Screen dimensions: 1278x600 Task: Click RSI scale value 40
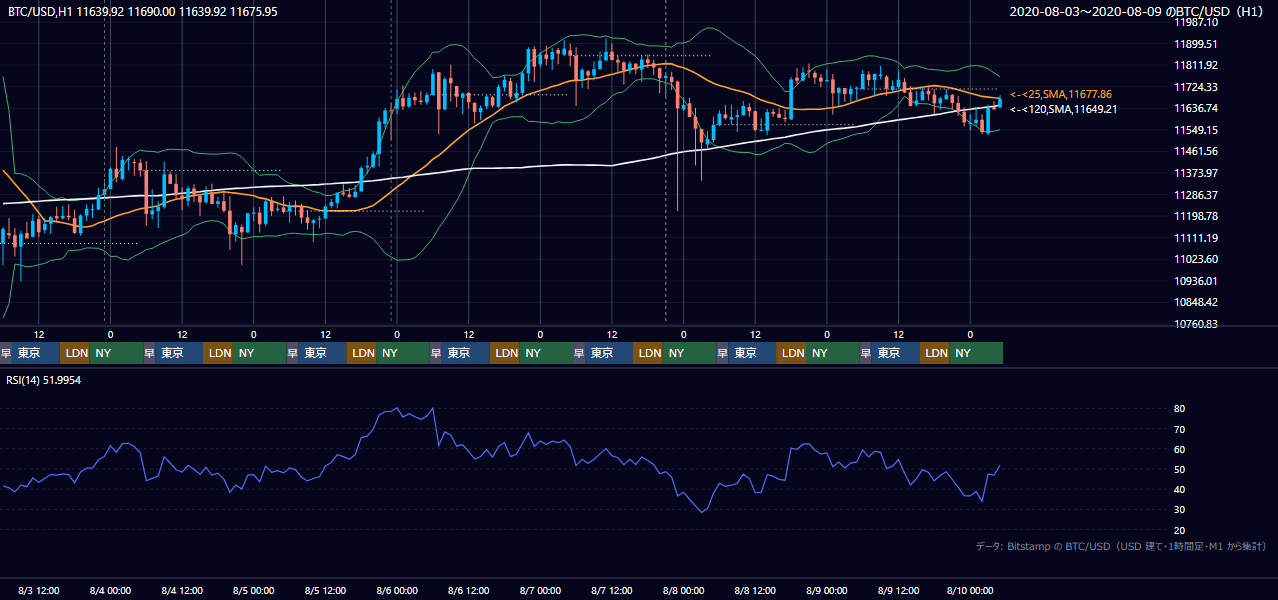tap(1180, 489)
